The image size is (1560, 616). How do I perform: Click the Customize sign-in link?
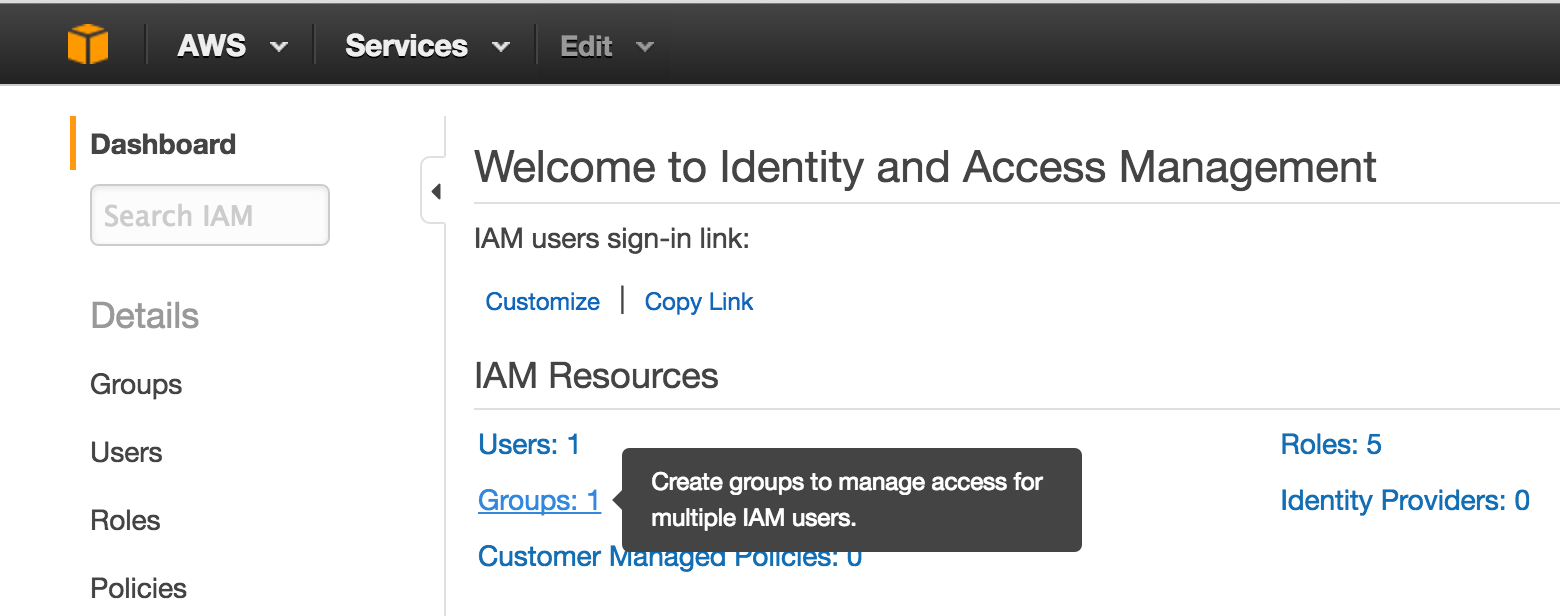point(543,302)
